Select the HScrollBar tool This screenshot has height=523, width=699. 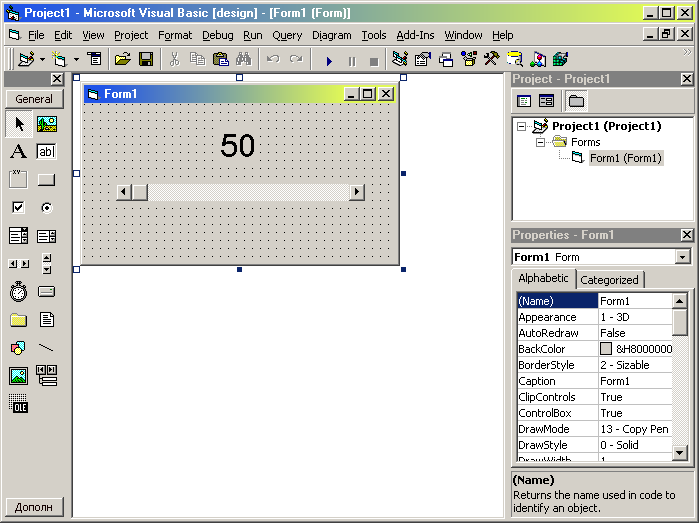pos(18,264)
